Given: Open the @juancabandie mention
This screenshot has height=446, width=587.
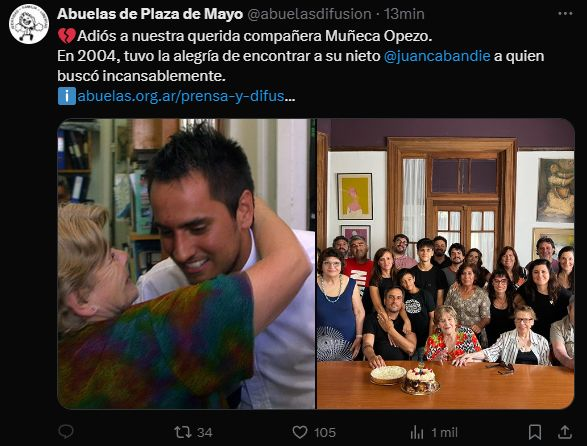Looking at the screenshot, I should [x=437, y=56].
